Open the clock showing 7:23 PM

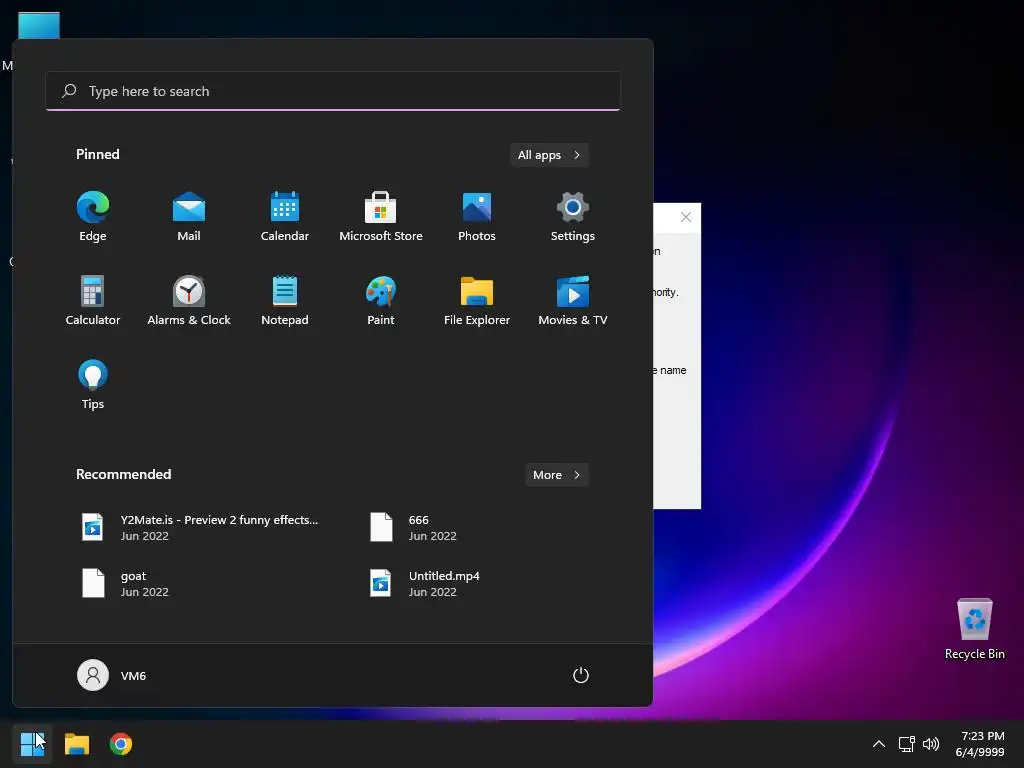pyautogui.click(x=980, y=744)
